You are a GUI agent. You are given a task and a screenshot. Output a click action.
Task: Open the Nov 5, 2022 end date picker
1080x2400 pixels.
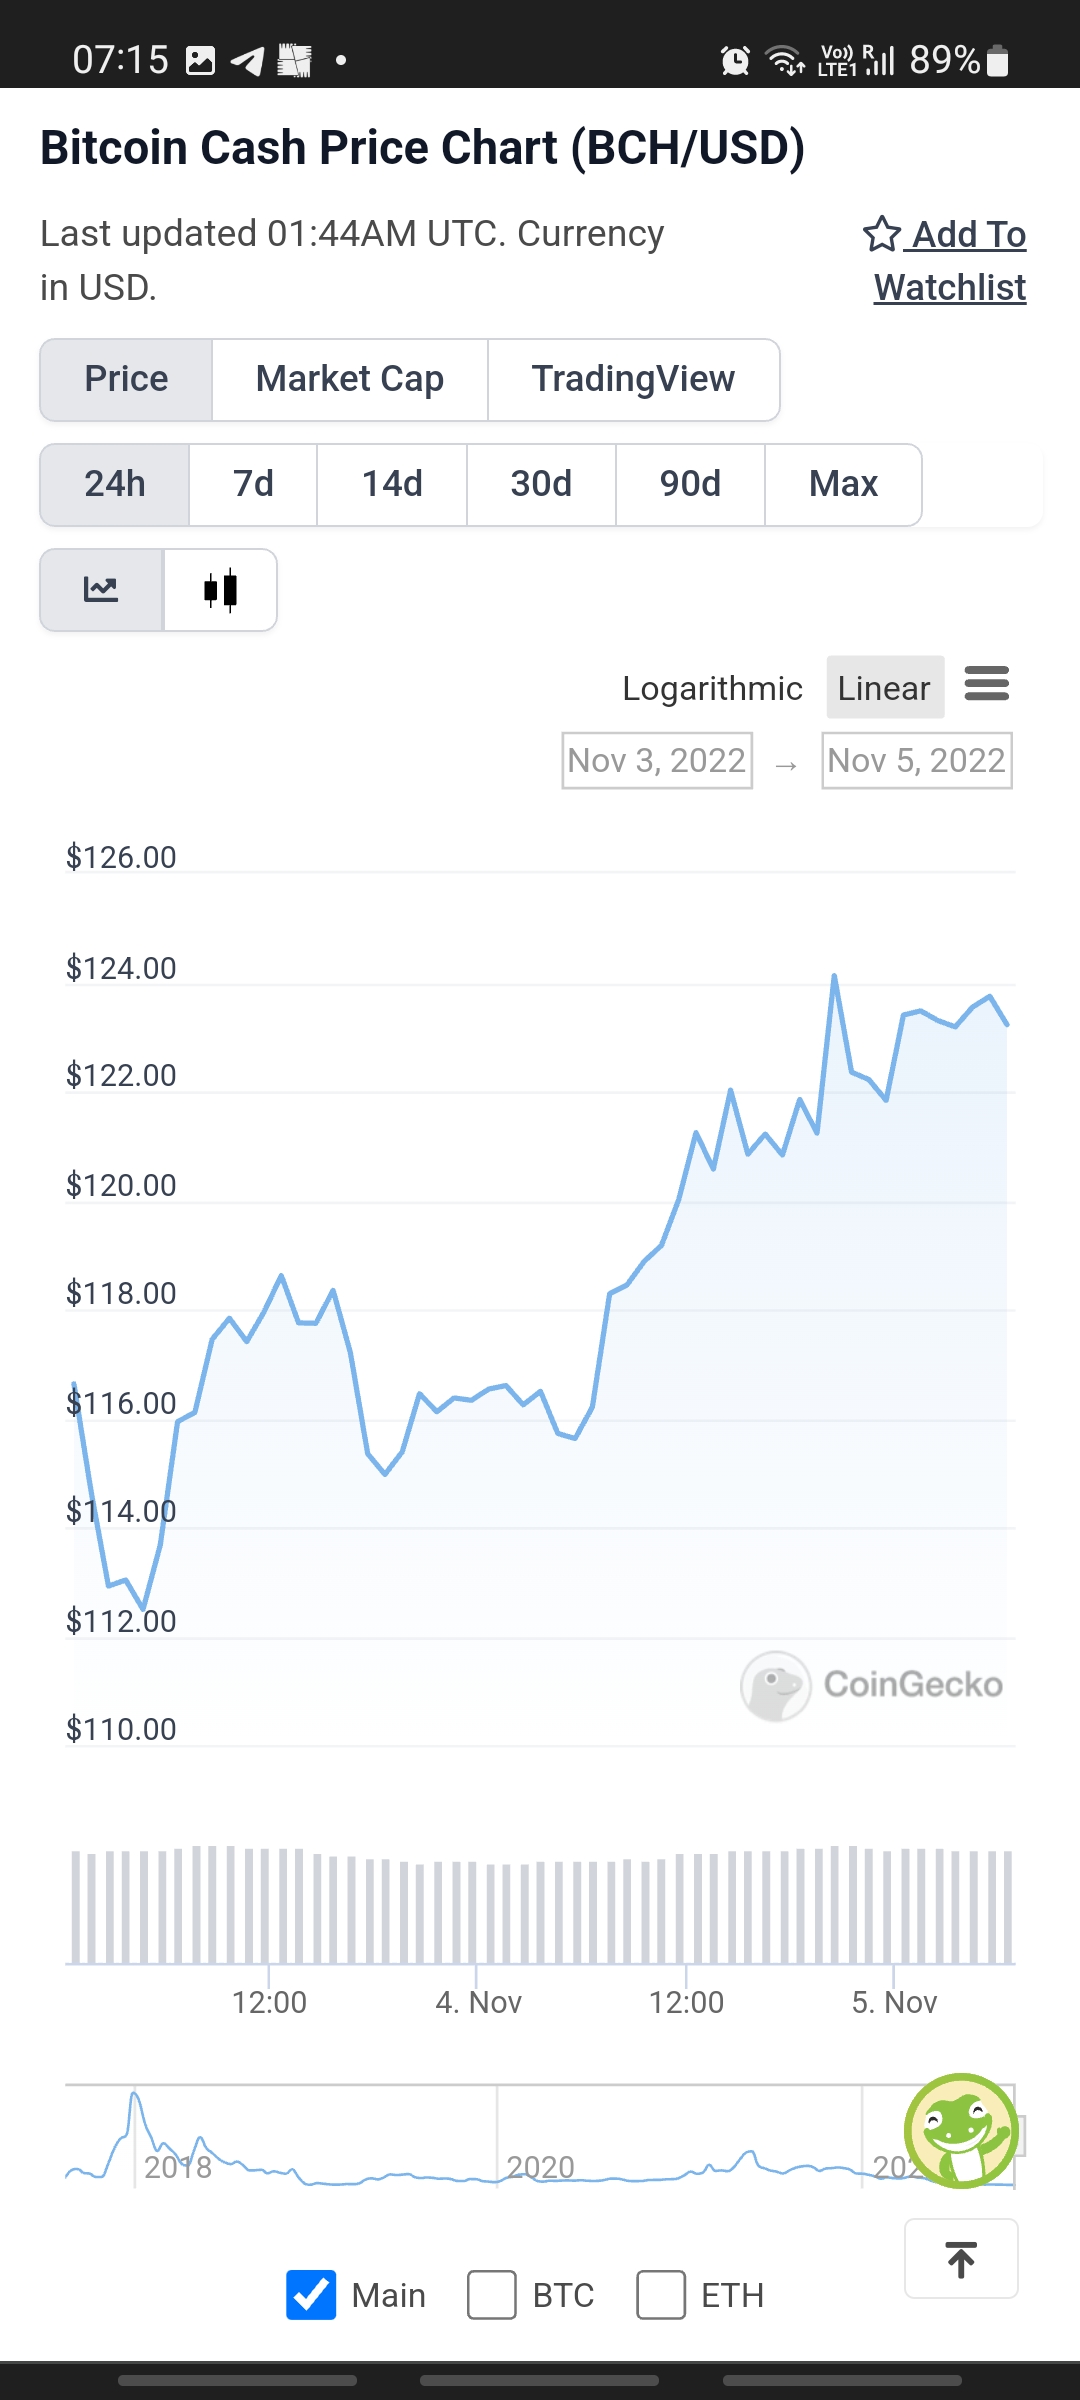click(917, 761)
